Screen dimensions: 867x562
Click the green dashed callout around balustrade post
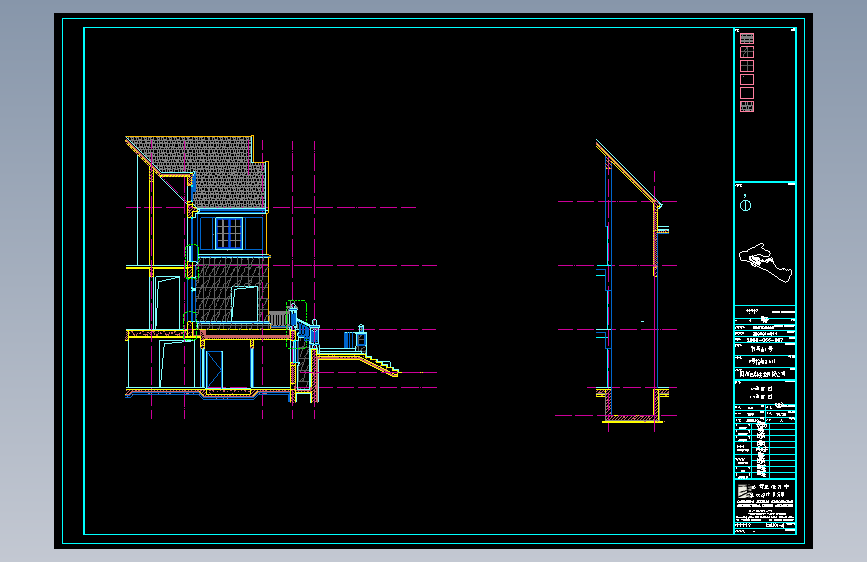tap(296, 324)
